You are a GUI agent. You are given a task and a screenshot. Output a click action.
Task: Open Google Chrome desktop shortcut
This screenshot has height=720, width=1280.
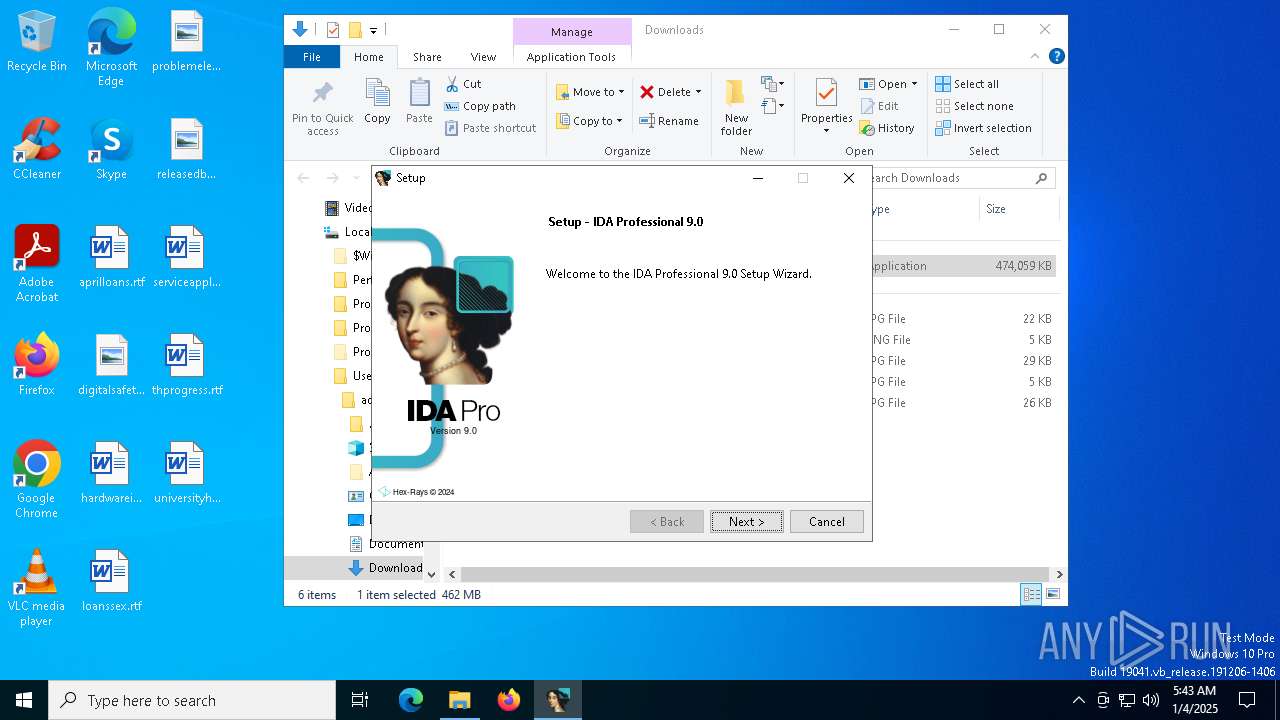click(37, 480)
